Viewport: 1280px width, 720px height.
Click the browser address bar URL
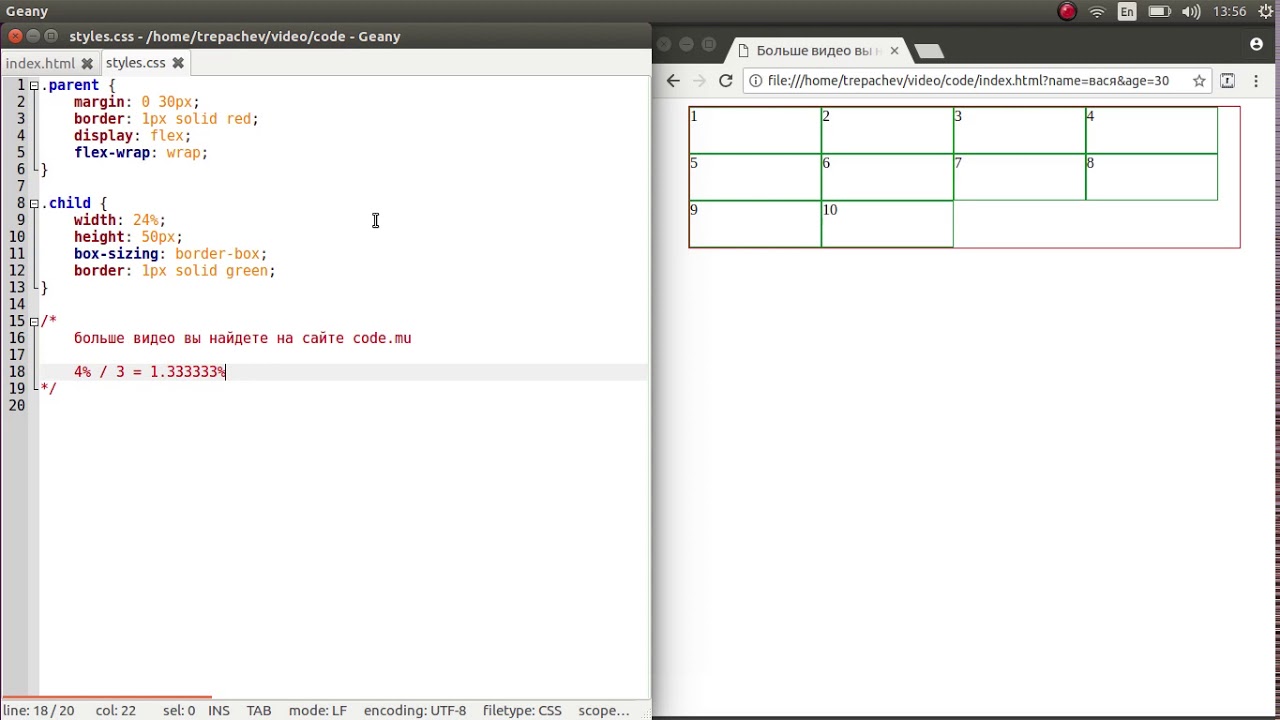point(968,81)
